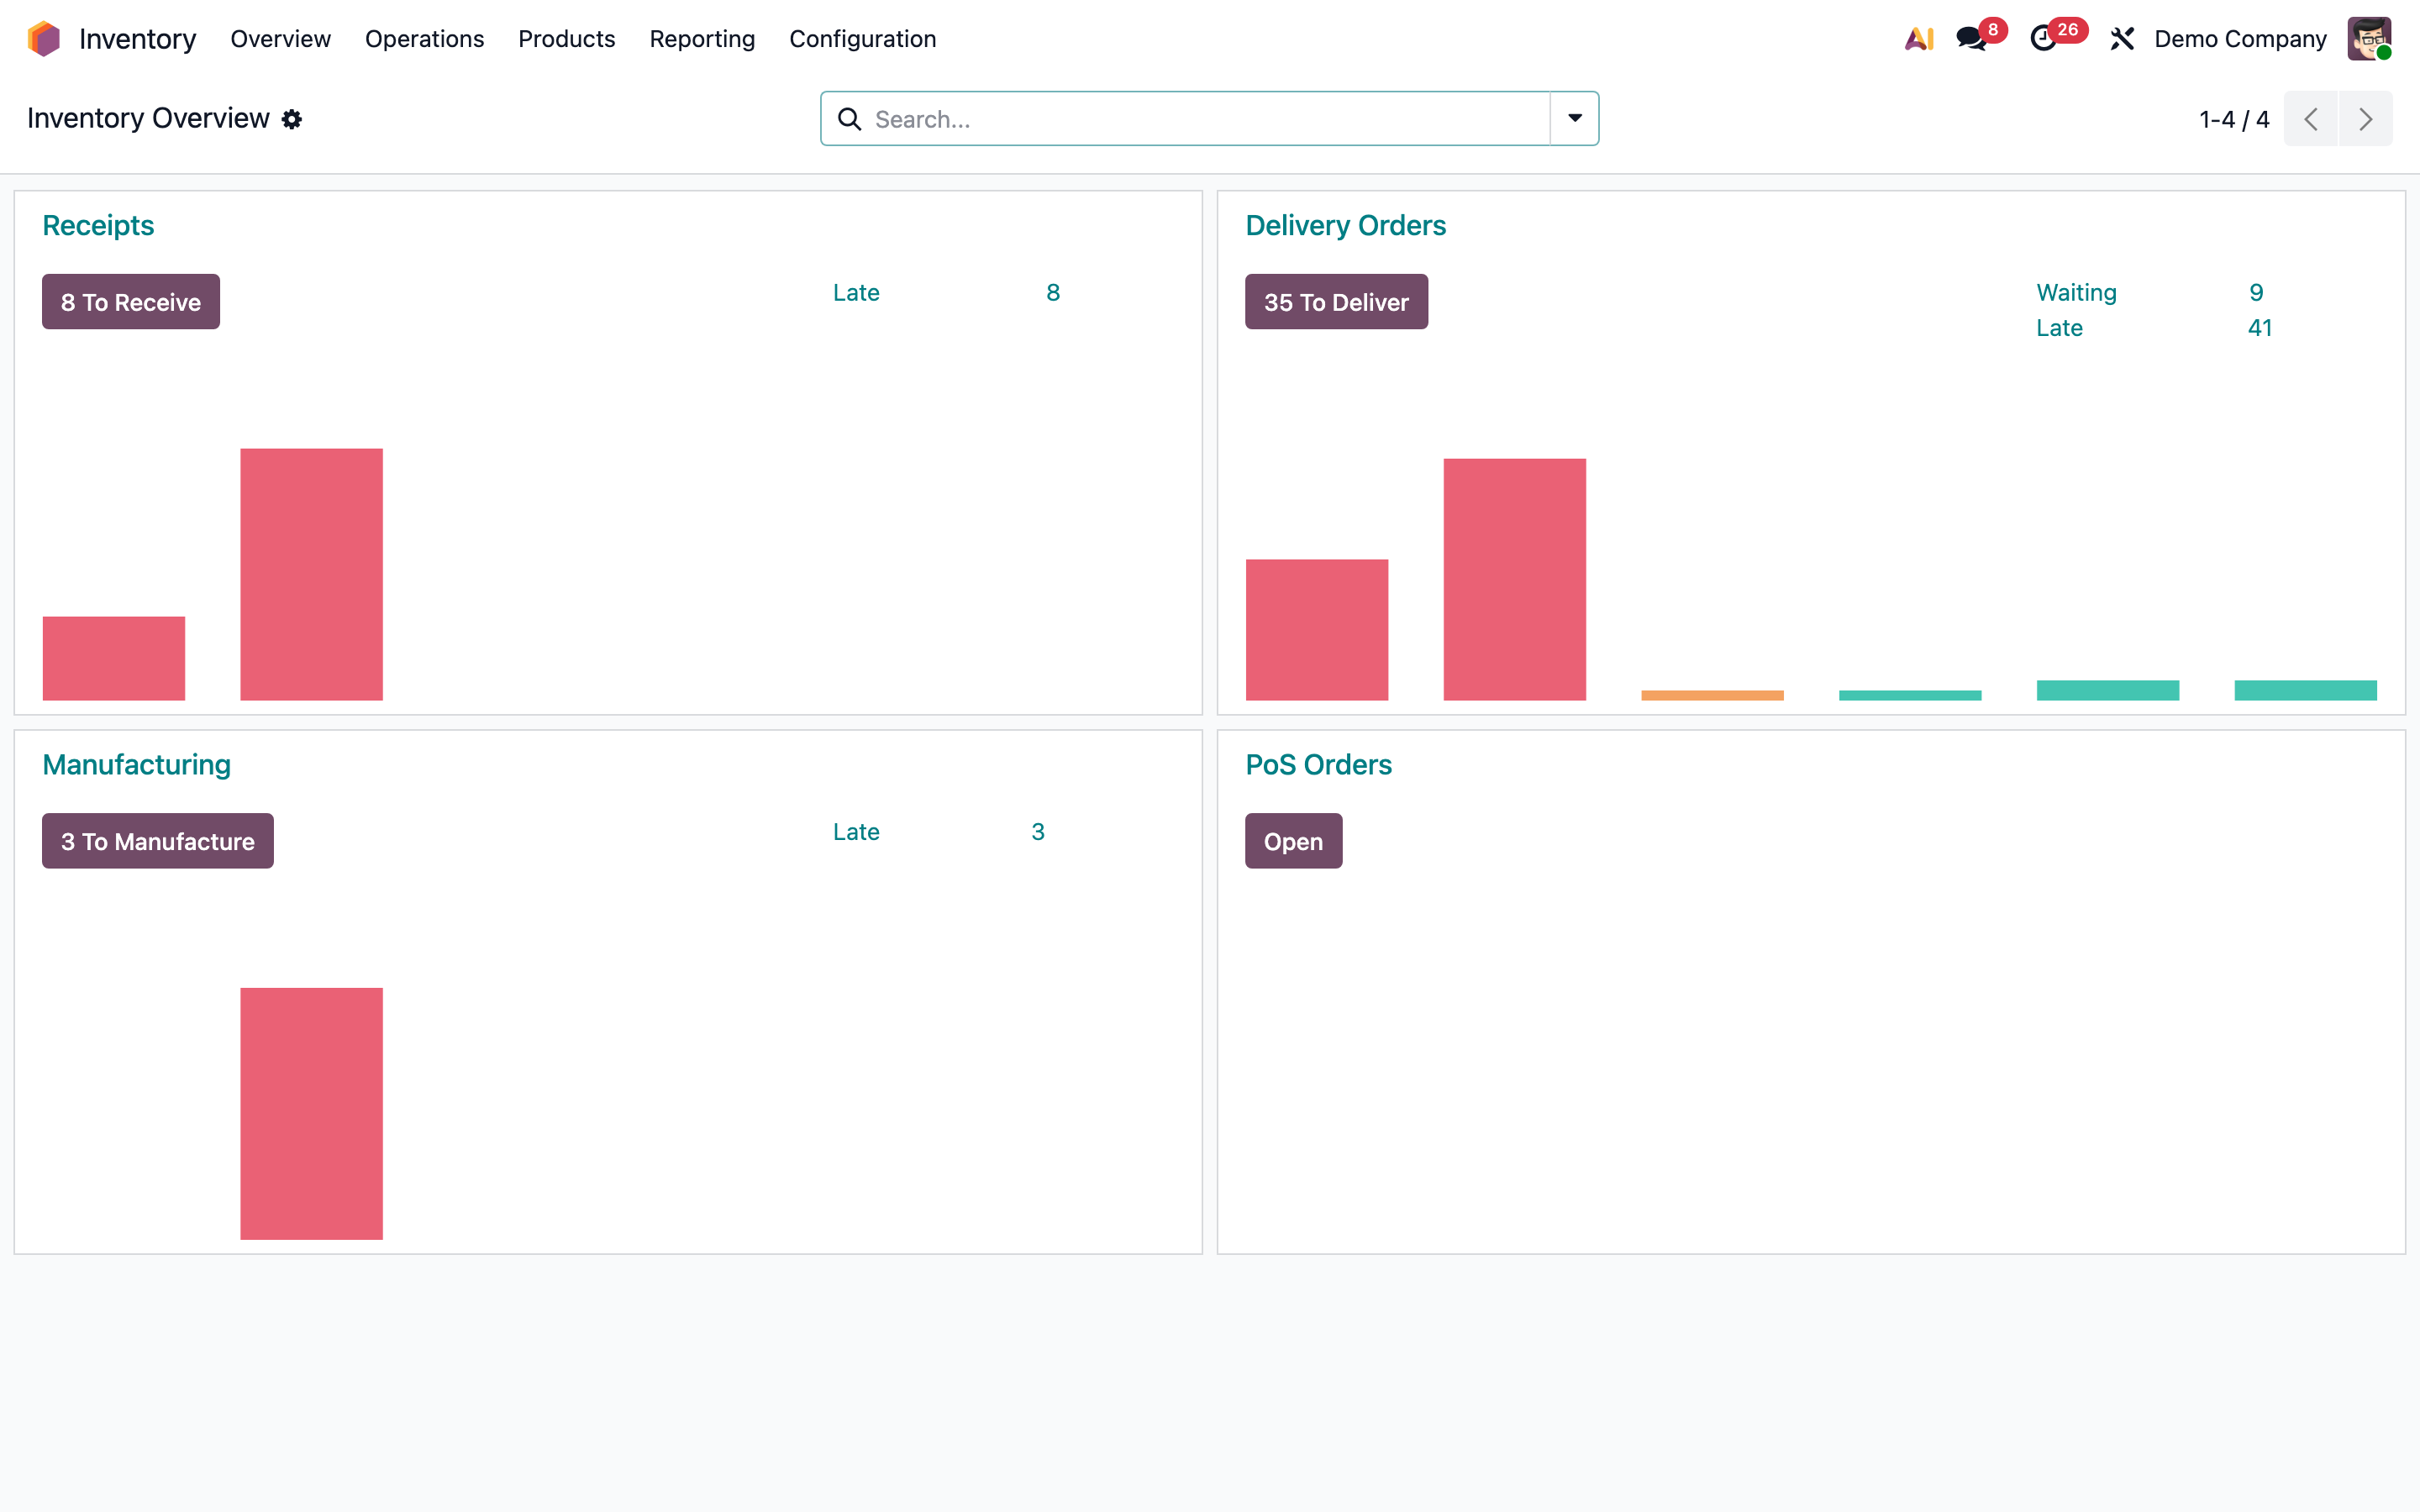
Task: Open the Products menu
Action: point(566,39)
